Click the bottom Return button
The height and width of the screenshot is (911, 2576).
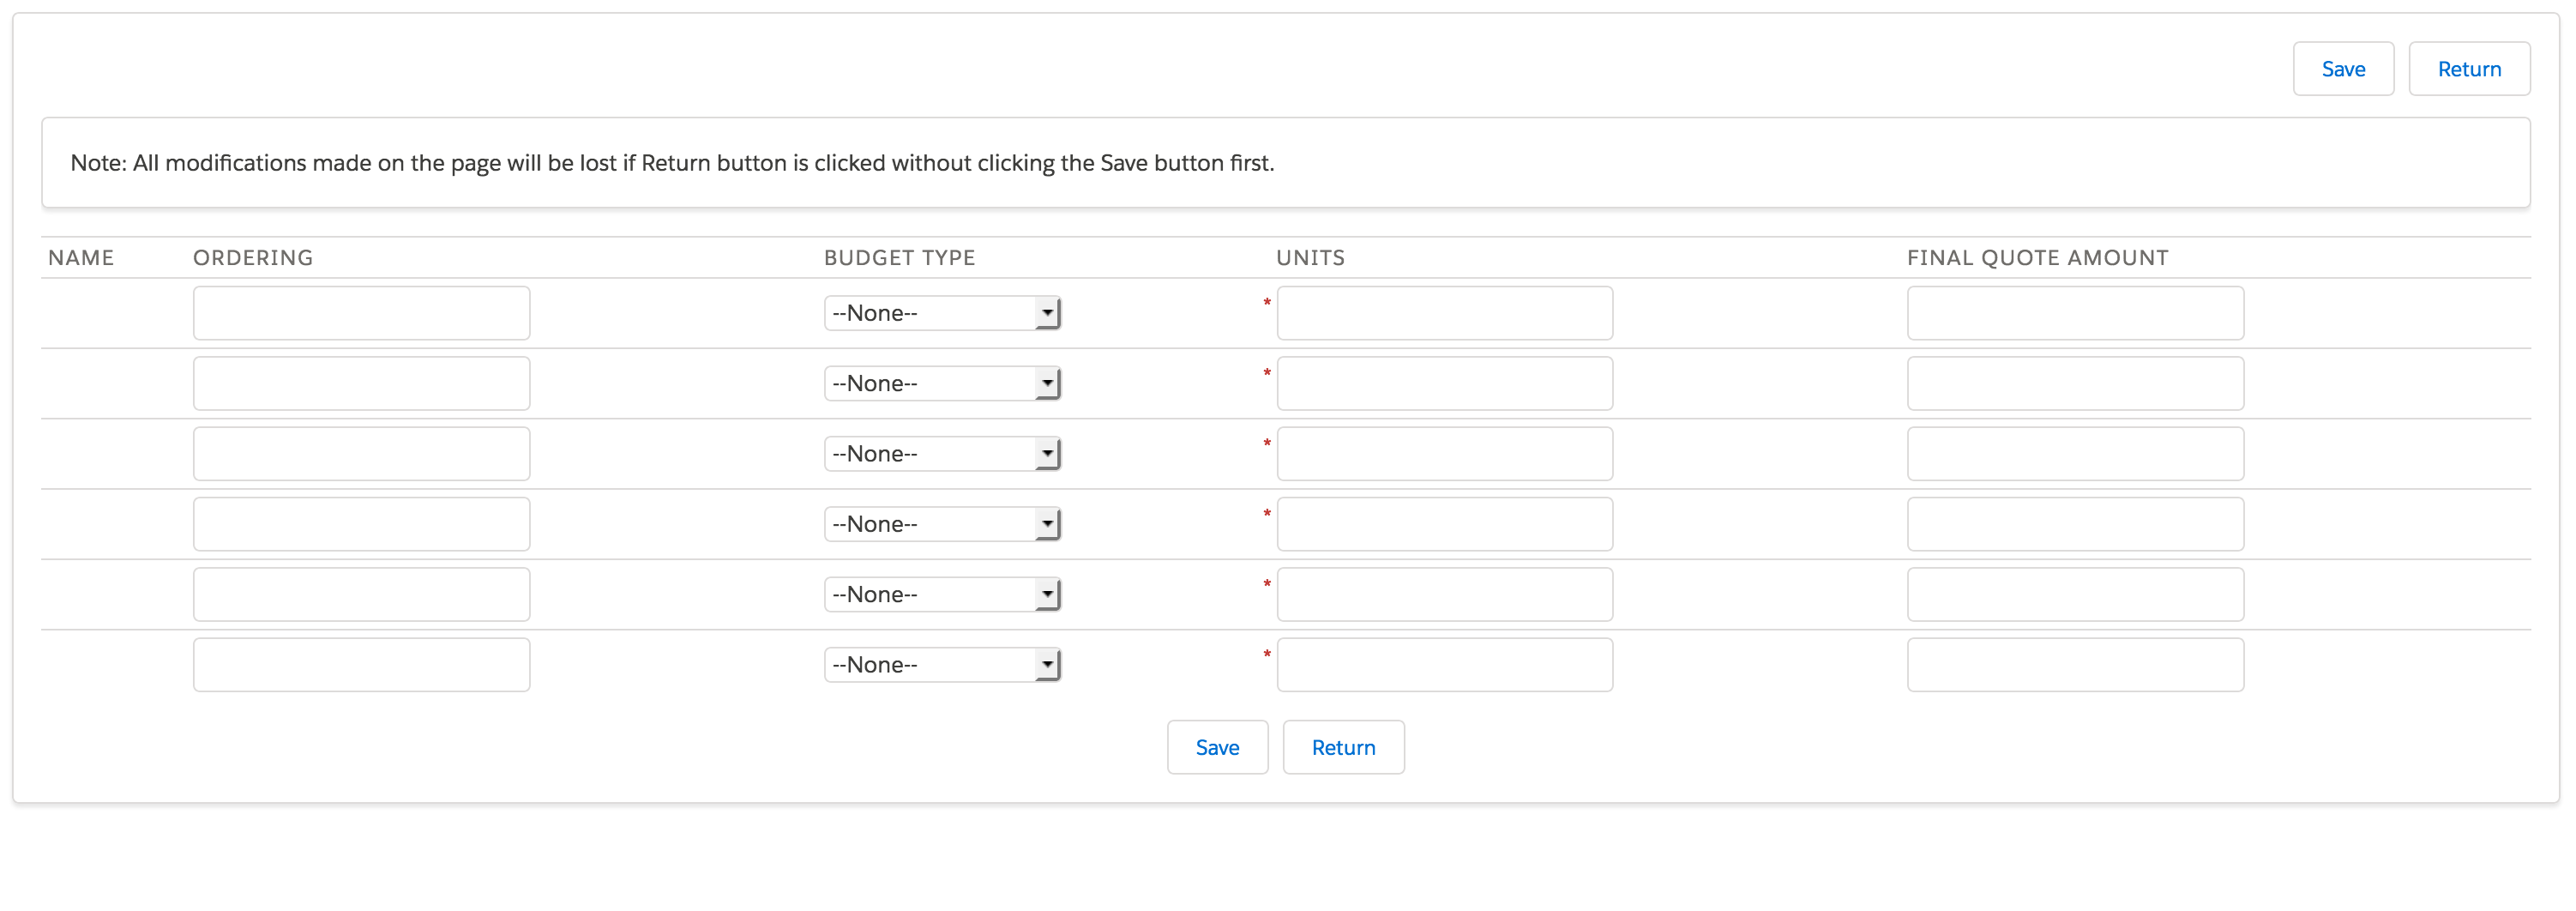1342,747
